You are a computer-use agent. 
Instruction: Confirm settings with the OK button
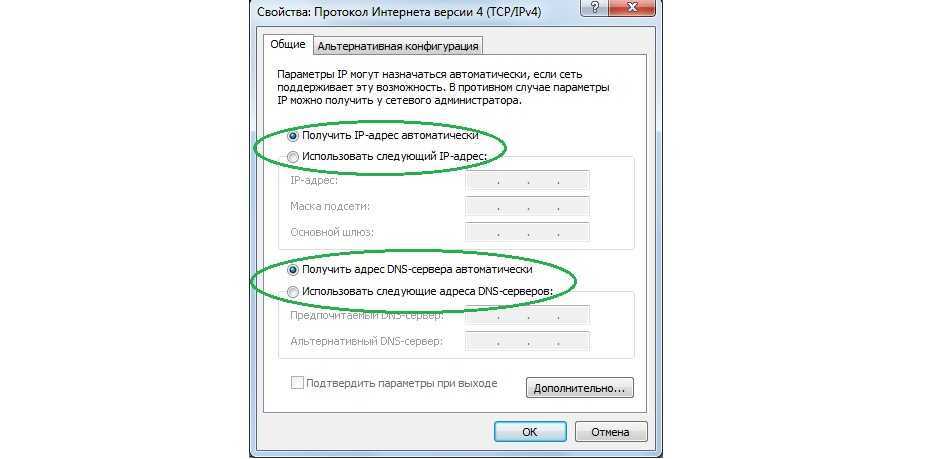click(530, 432)
